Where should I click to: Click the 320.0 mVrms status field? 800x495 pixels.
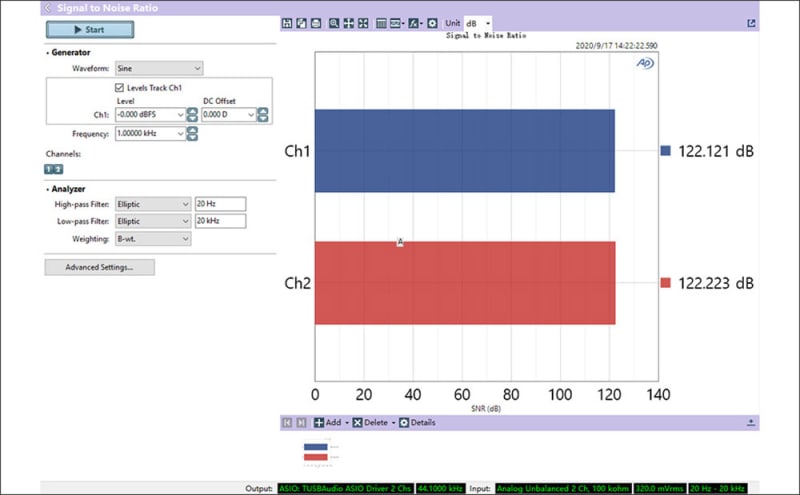(x=659, y=488)
